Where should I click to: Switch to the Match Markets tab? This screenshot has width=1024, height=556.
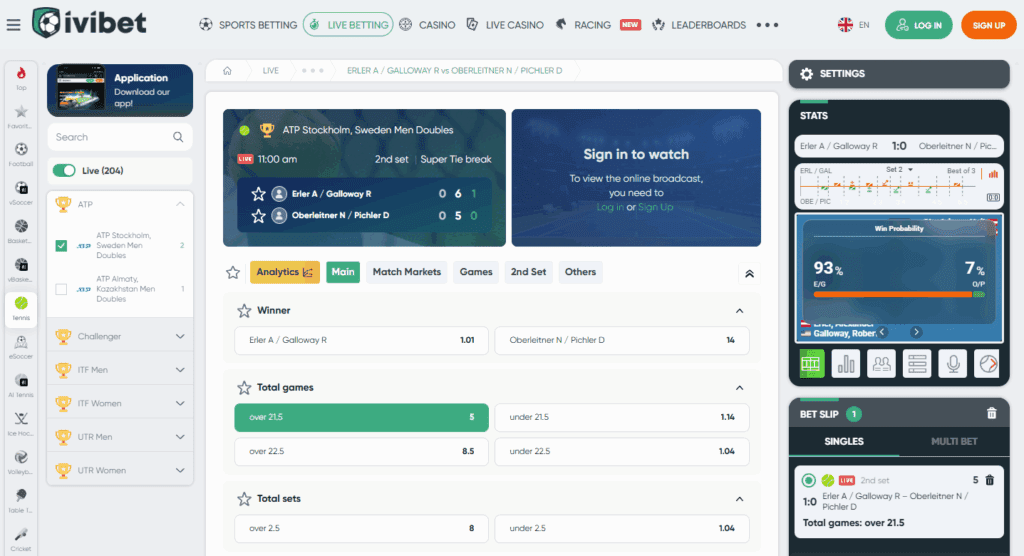tap(406, 272)
